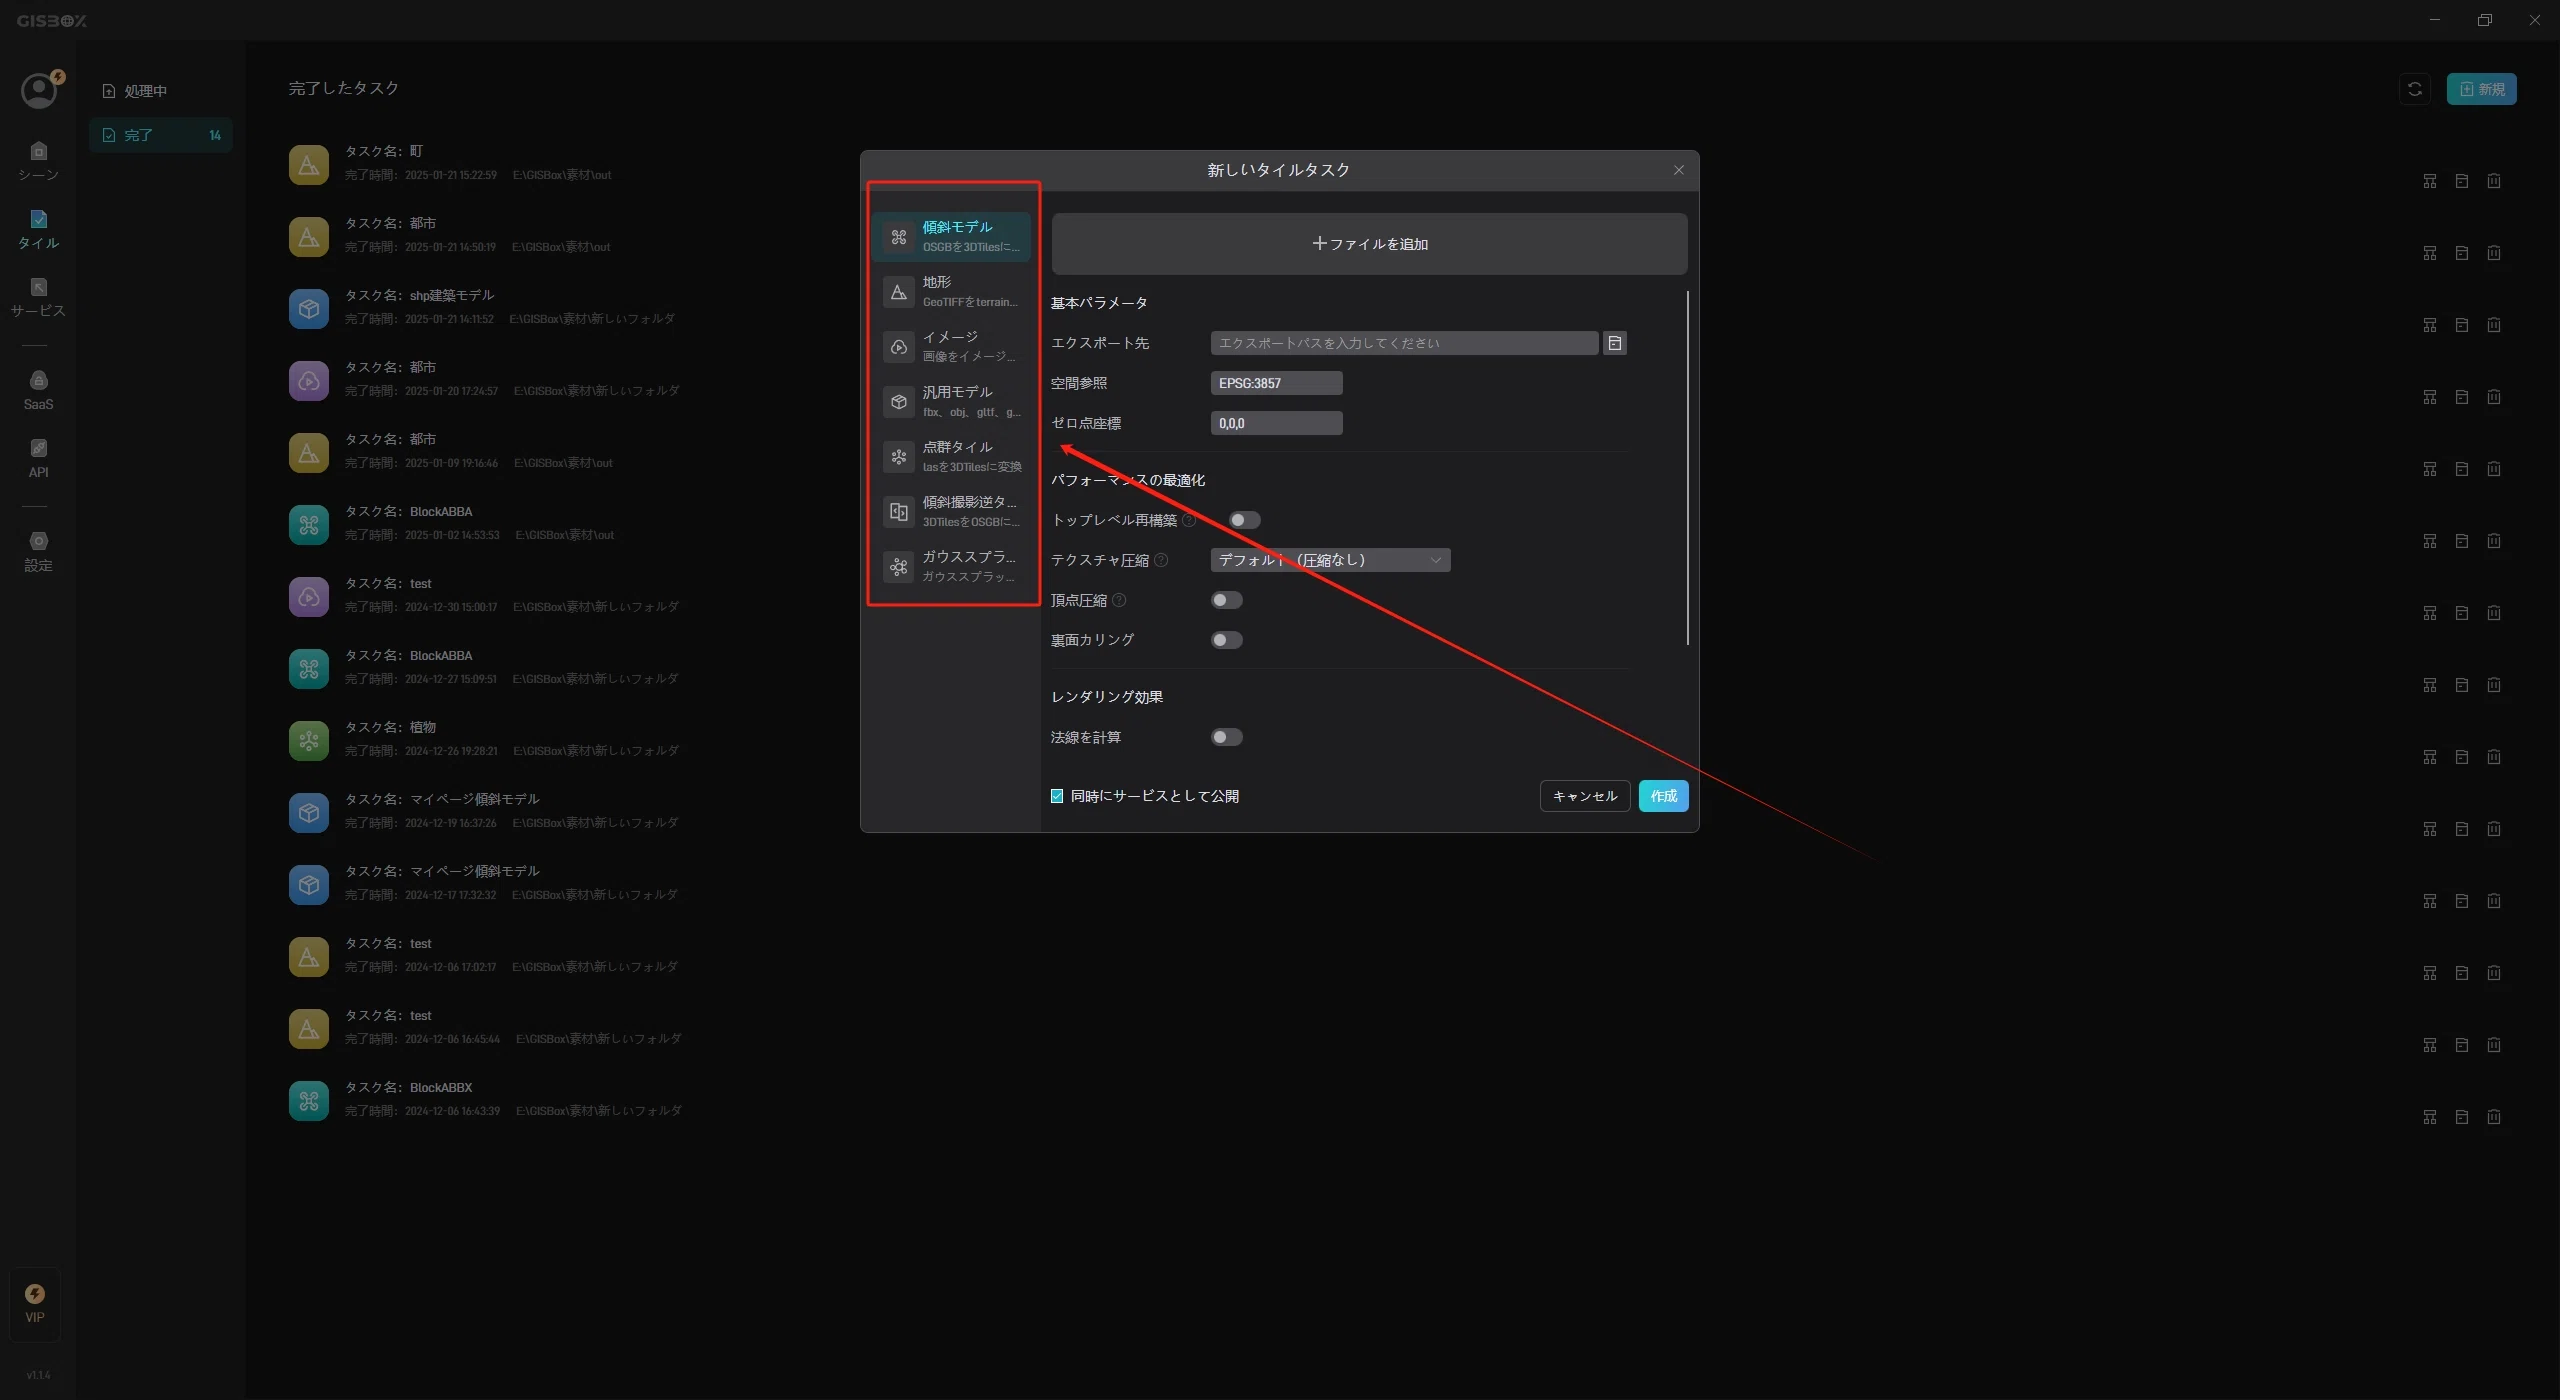Click the EPSG:3857 空間参照 field
Image resolution: width=2560 pixels, height=1400 pixels.
click(1276, 383)
